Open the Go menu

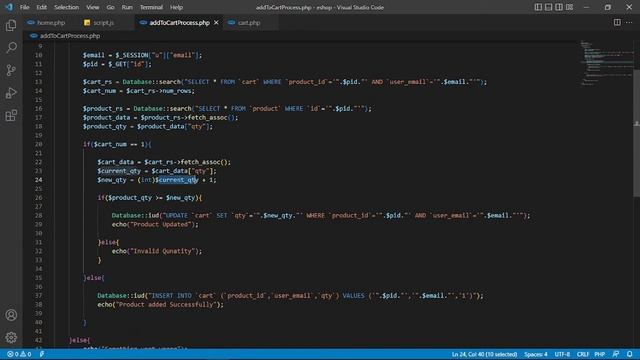click(x=110, y=7)
